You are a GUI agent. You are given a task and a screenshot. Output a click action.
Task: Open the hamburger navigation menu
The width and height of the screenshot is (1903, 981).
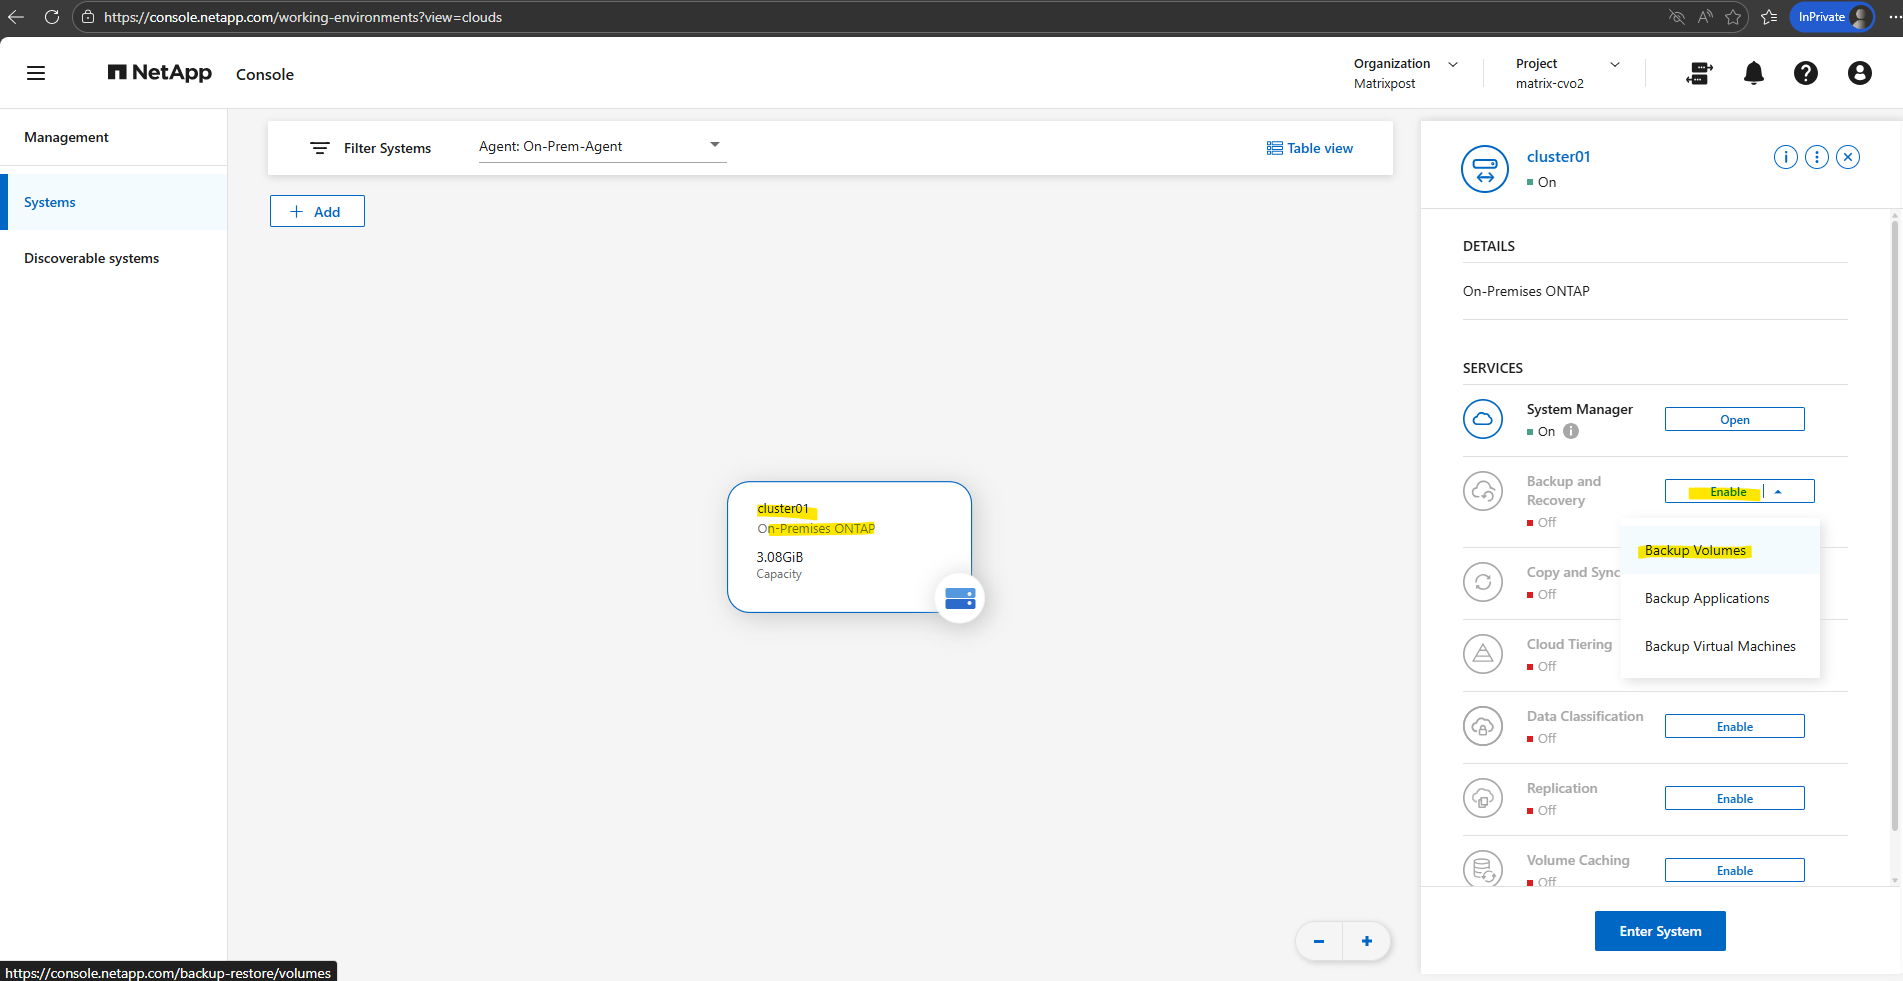36,73
